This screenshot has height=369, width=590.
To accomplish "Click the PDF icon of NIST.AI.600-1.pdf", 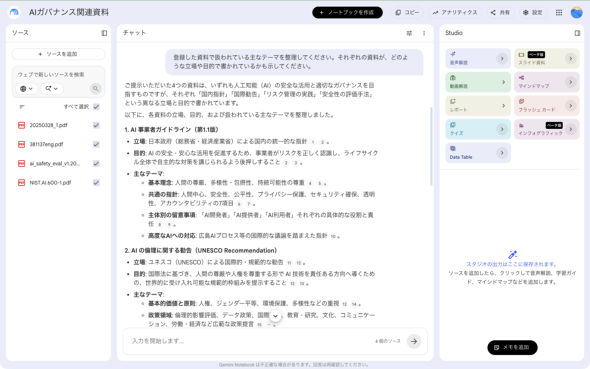I will (21, 183).
